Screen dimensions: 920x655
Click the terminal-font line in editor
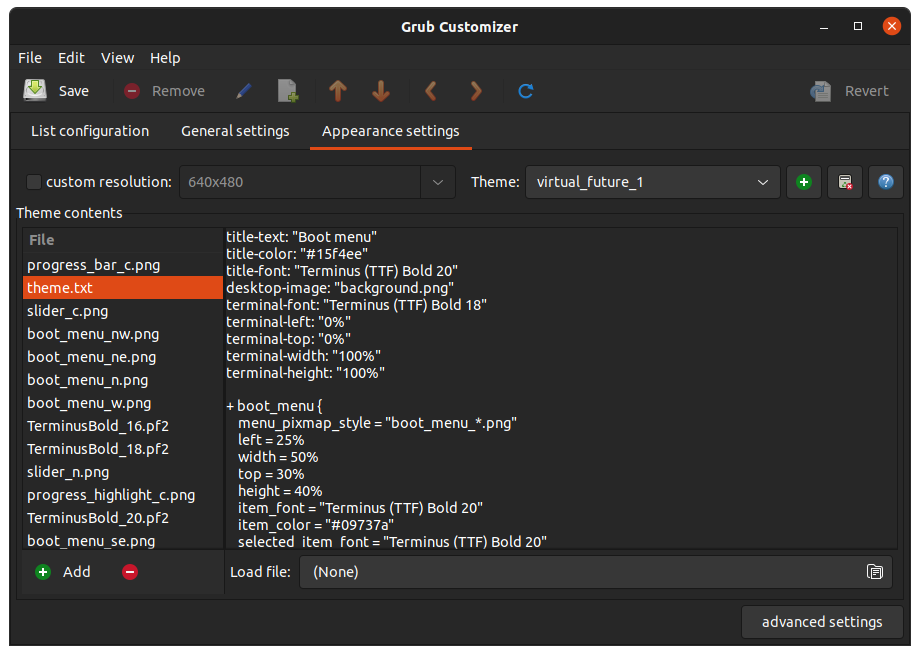pos(357,305)
